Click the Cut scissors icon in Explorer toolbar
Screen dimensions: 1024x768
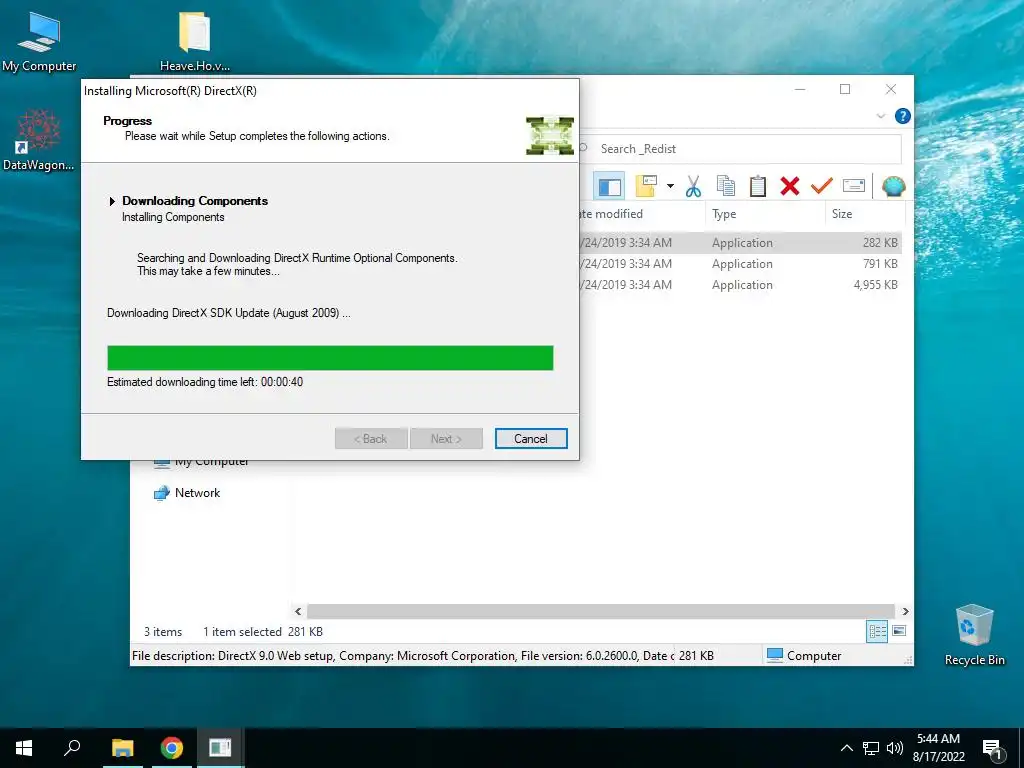coord(694,187)
